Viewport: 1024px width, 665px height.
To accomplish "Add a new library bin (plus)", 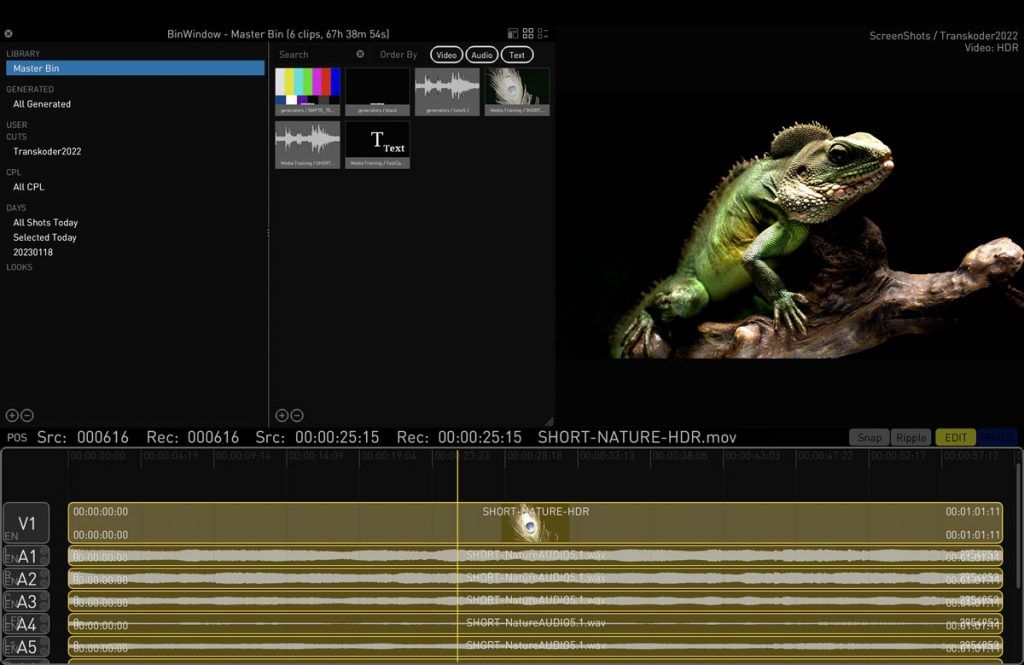I will tap(12, 415).
